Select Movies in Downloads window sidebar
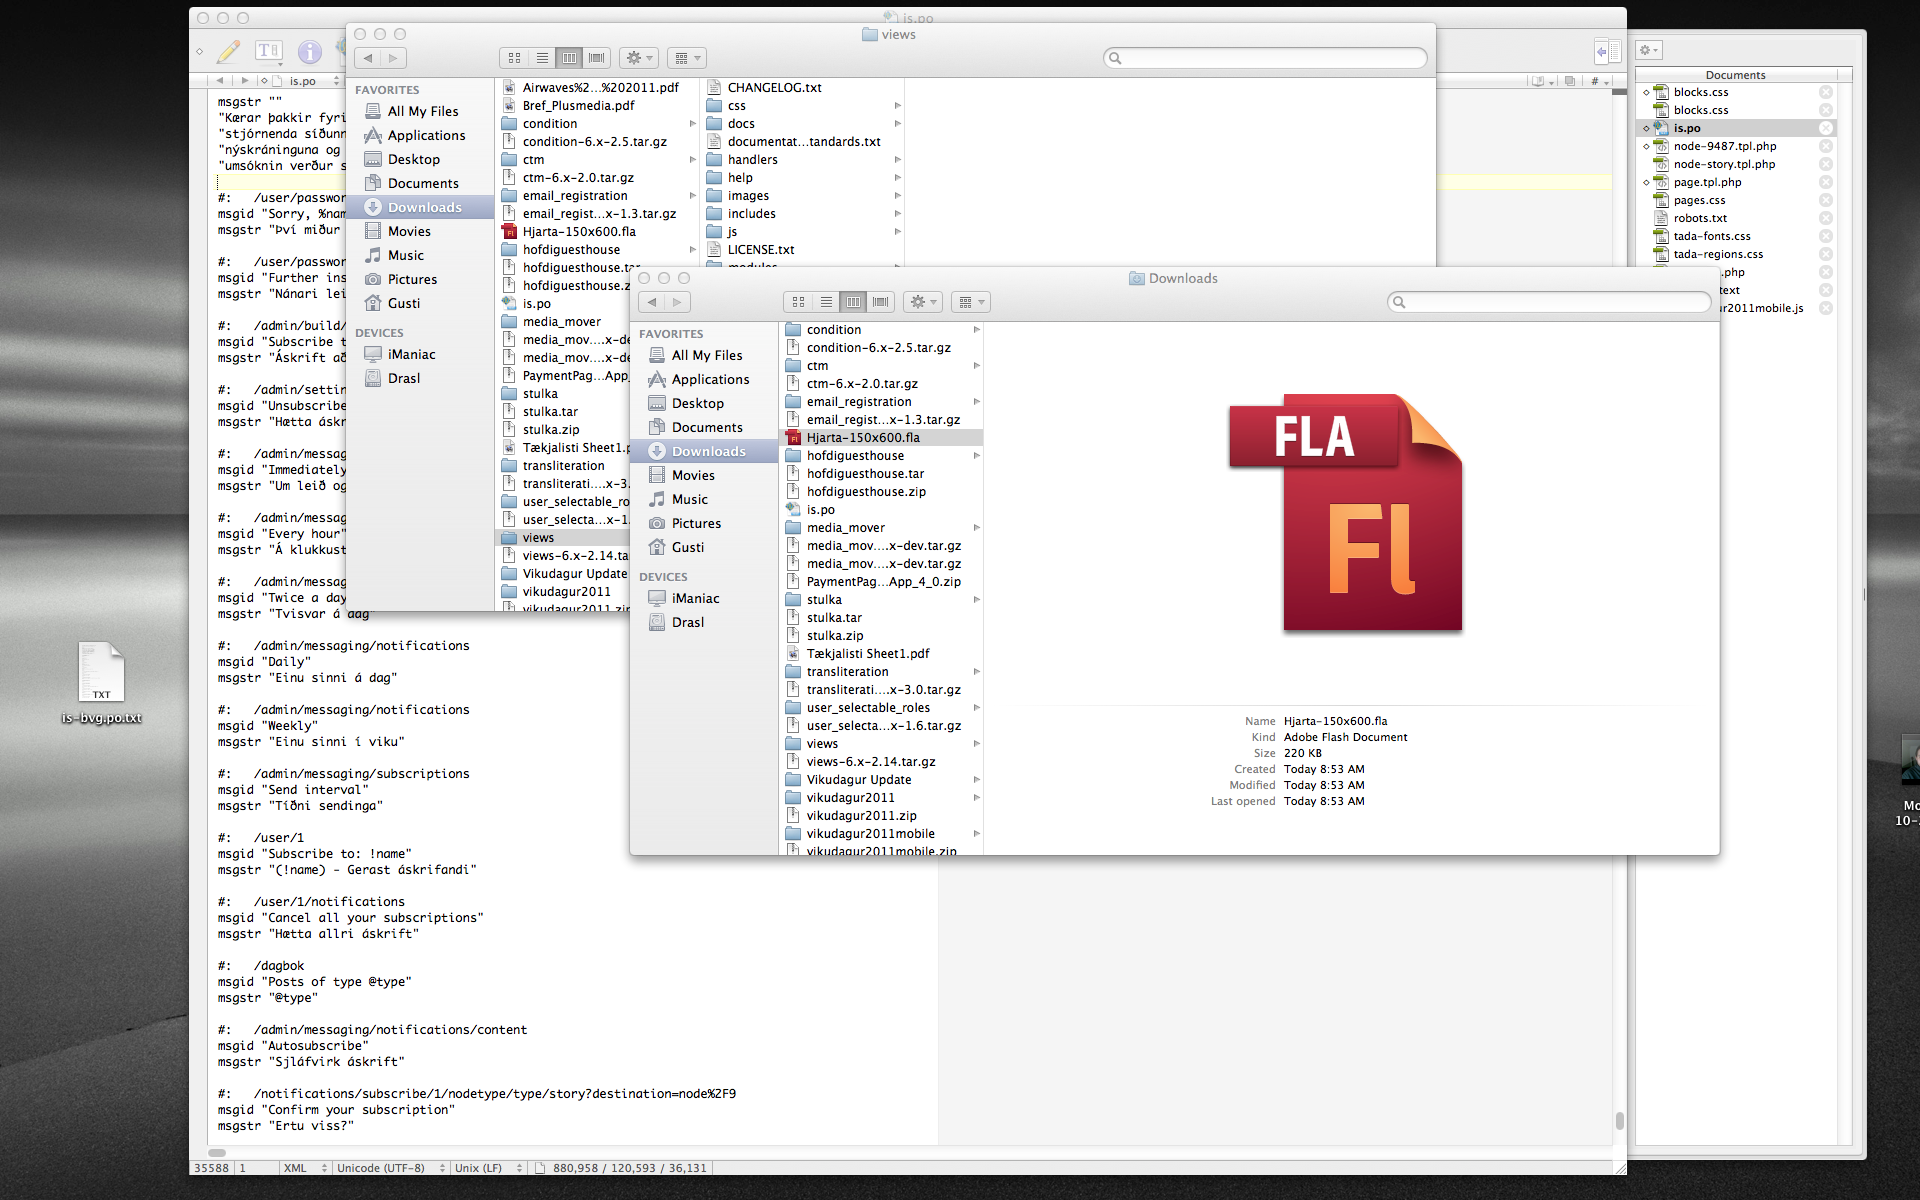The height and width of the screenshot is (1200, 1920). point(692,475)
